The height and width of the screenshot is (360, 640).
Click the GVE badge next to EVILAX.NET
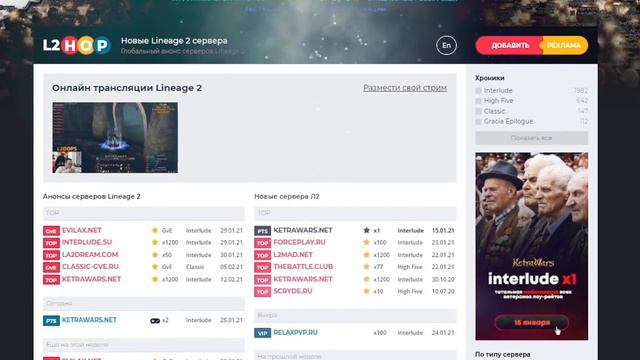point(51,231)
